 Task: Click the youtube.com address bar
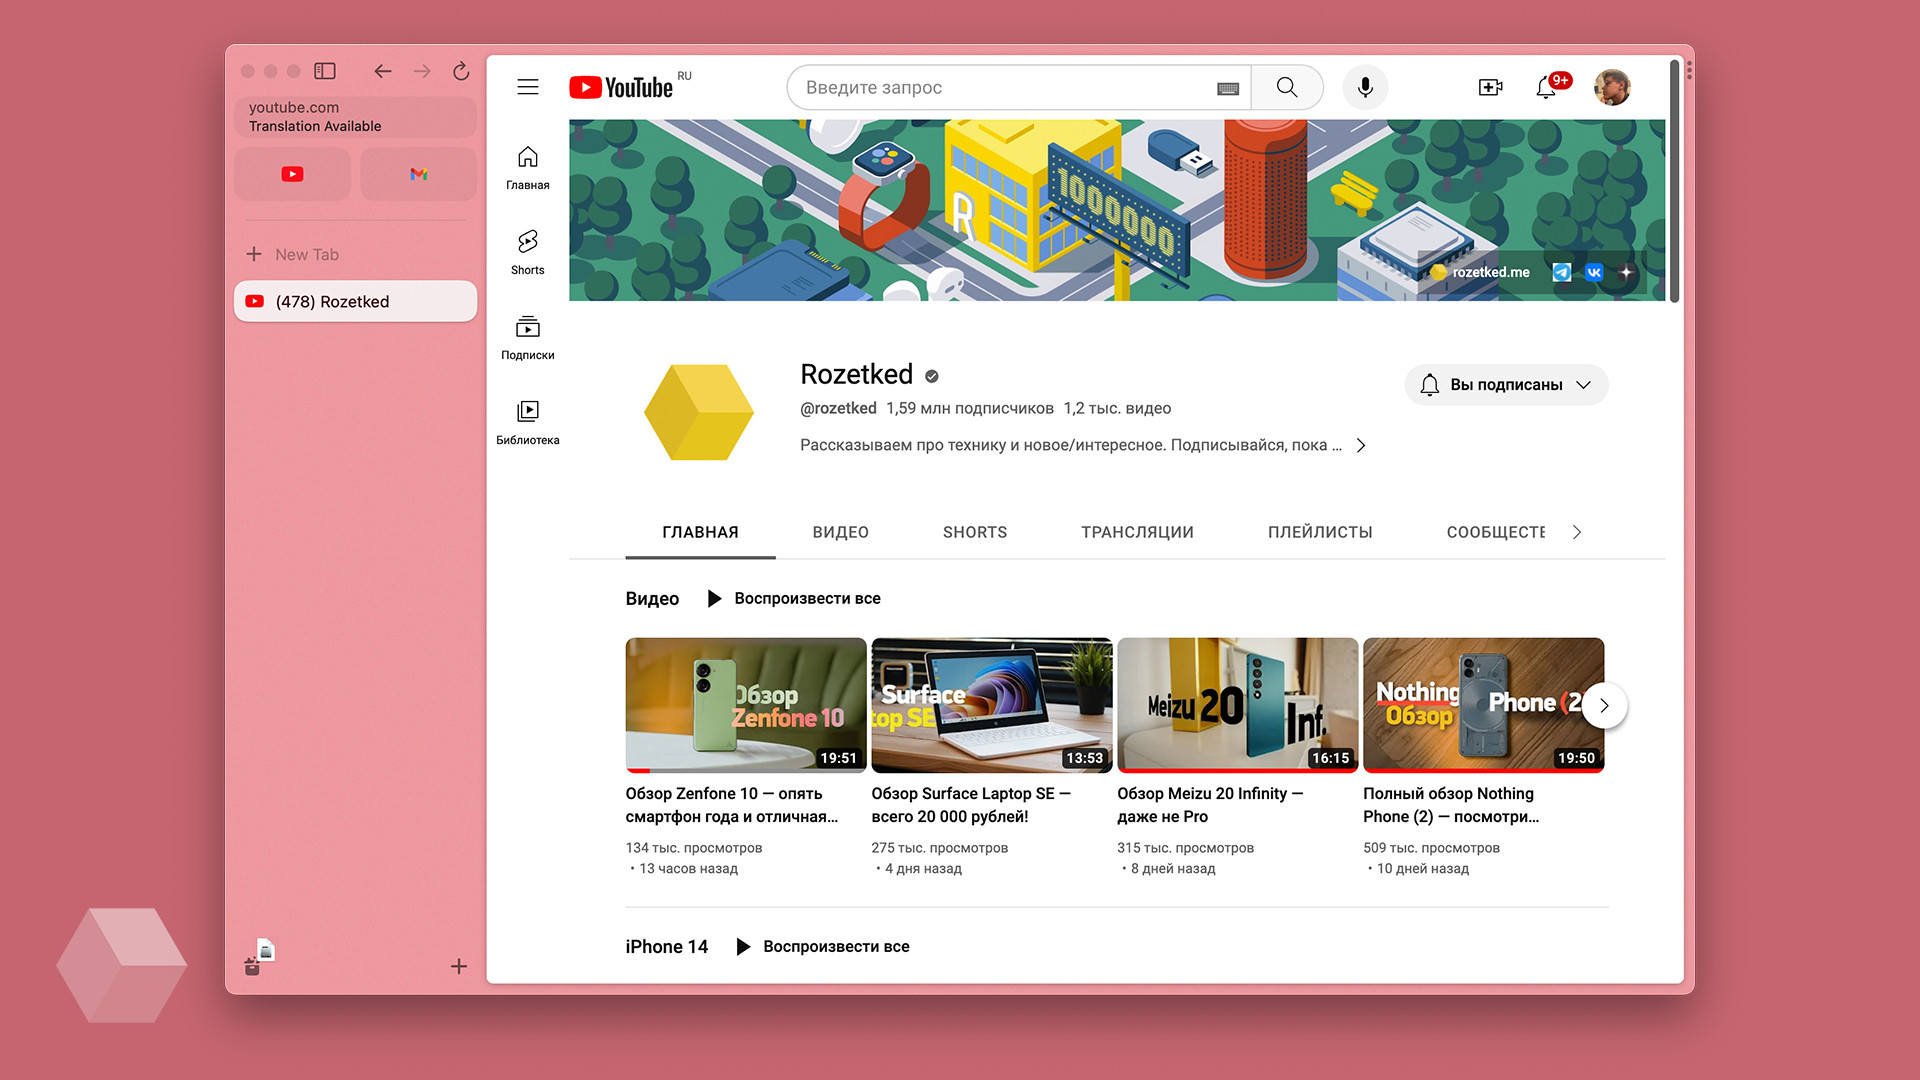tap(355, 117)
